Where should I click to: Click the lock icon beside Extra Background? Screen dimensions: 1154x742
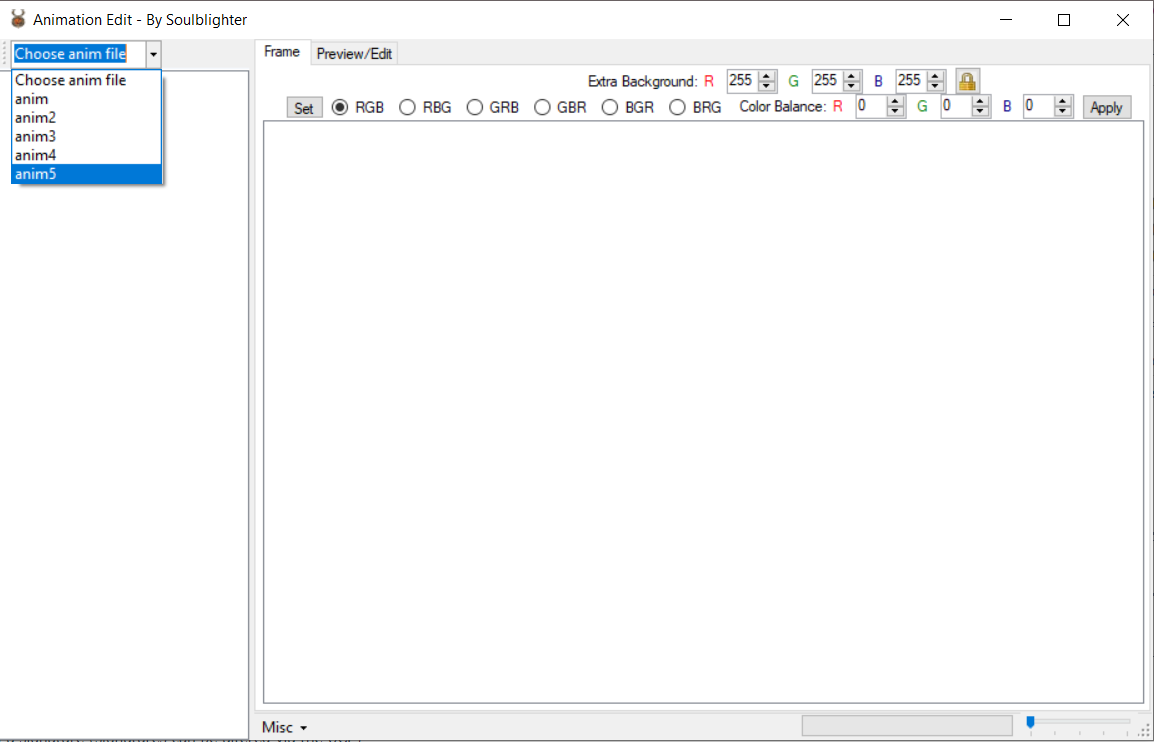967,81
